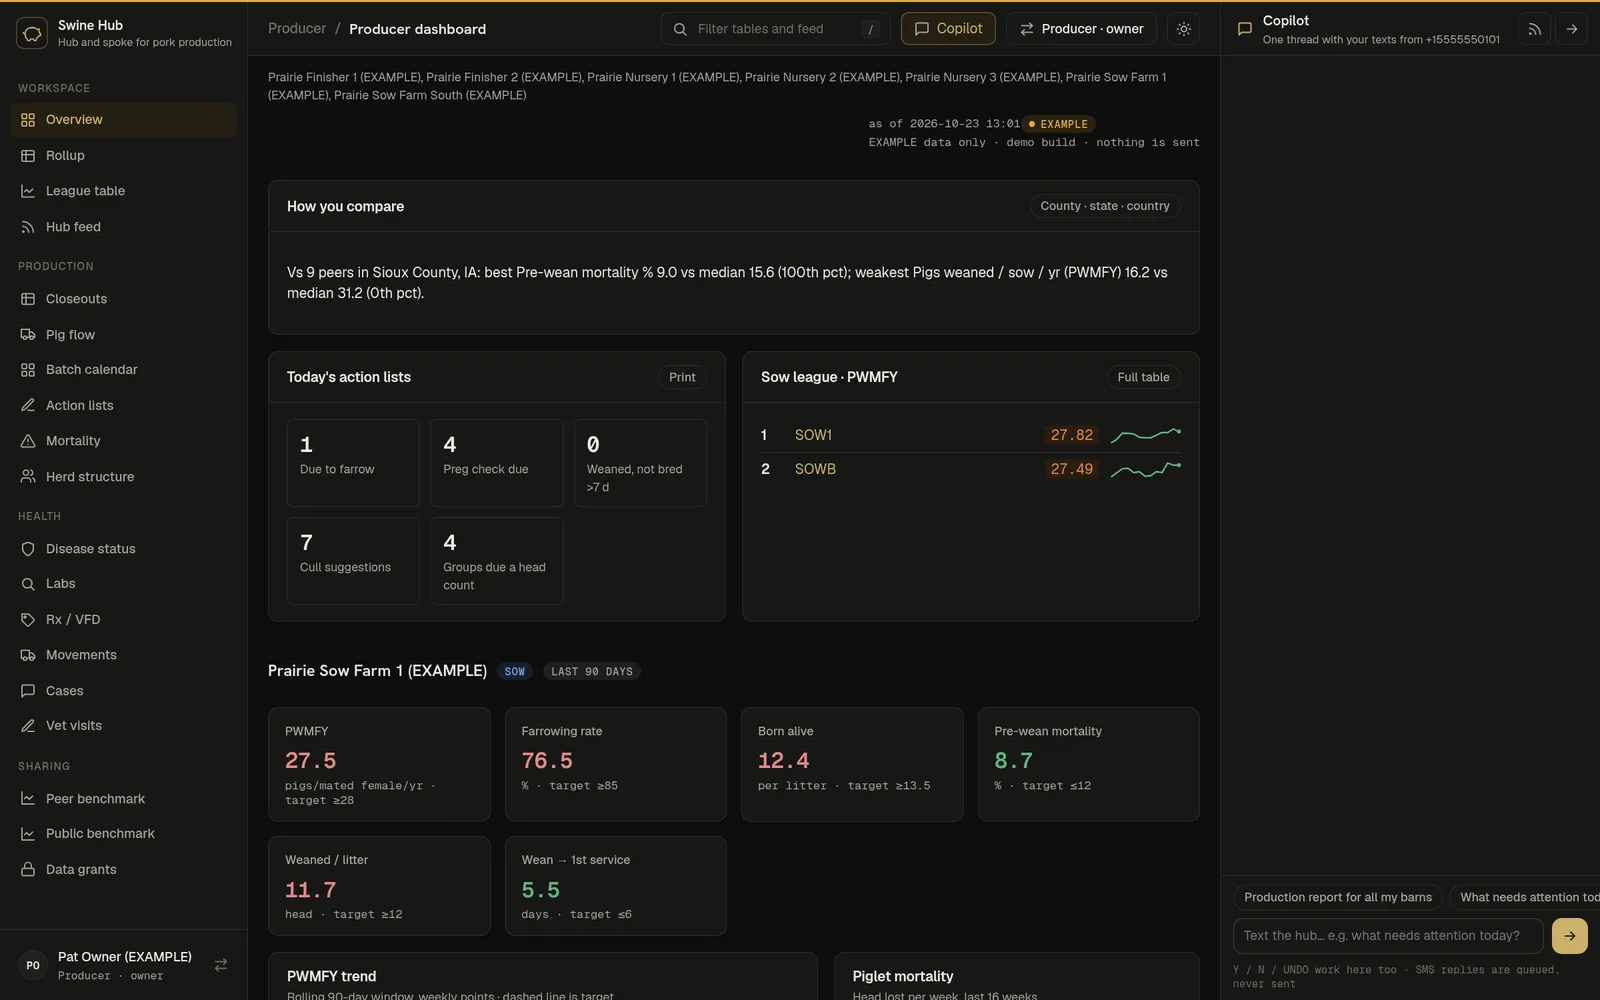
Task: Click the Piglet mortality chart heading
Action: click(x=903, y=976)
